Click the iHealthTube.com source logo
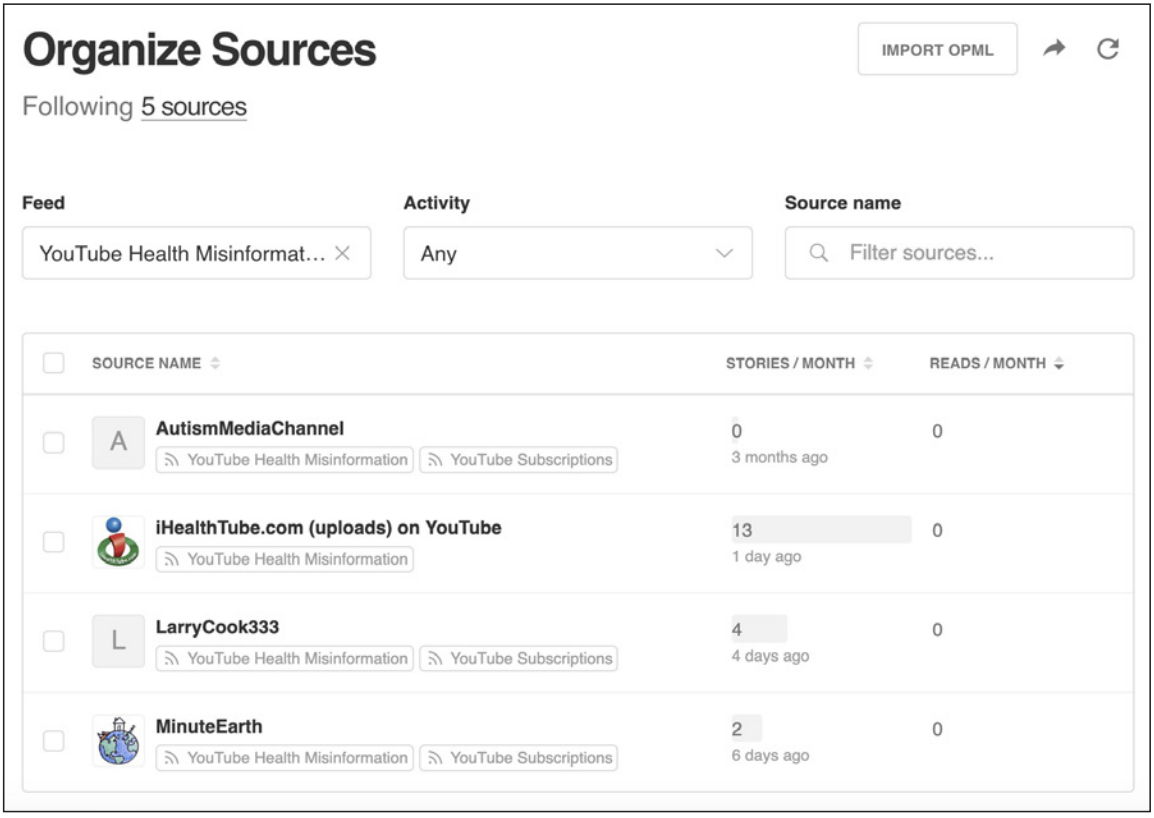This screenshot has width=1154, height=818. click(x=118, y=542)
